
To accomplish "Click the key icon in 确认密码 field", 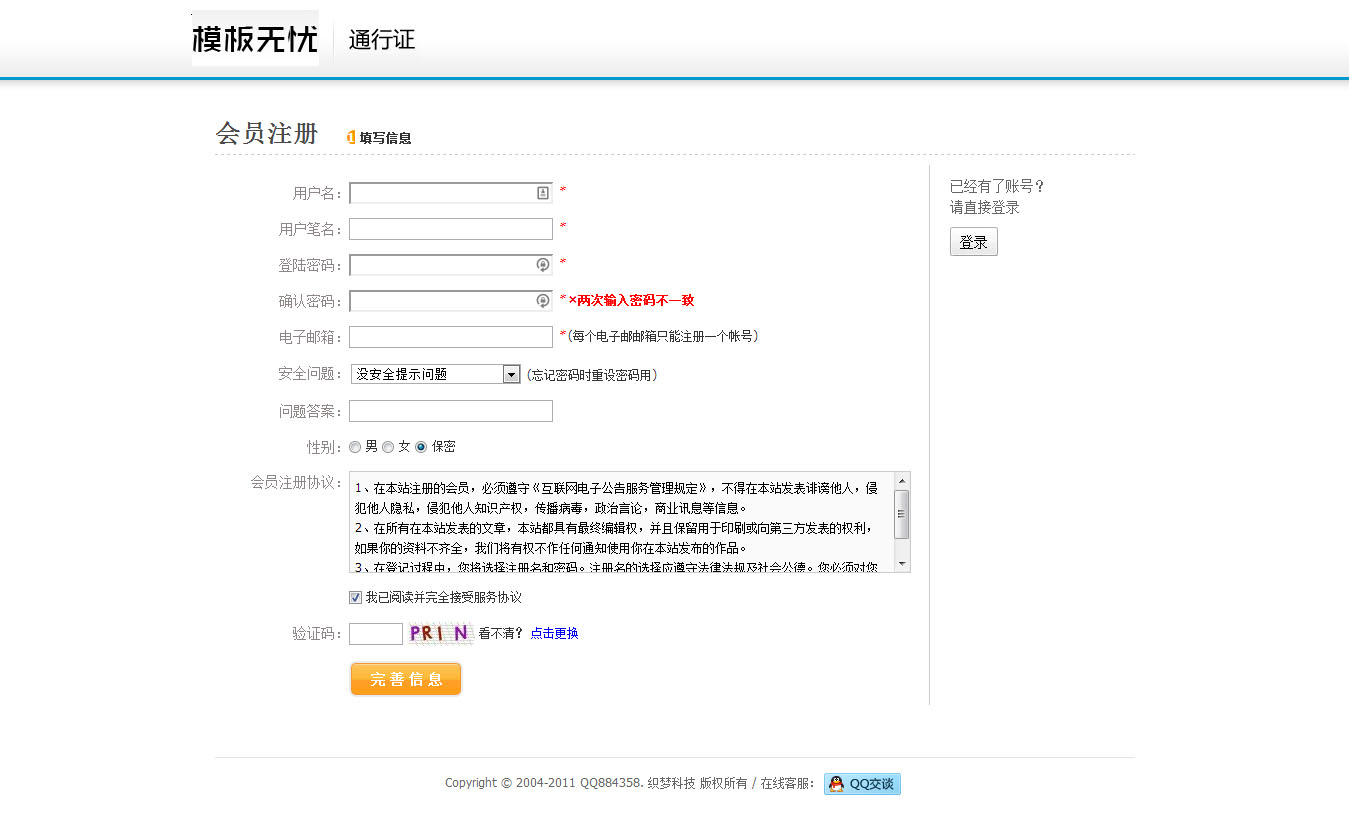I will click(x=543, y=301).
